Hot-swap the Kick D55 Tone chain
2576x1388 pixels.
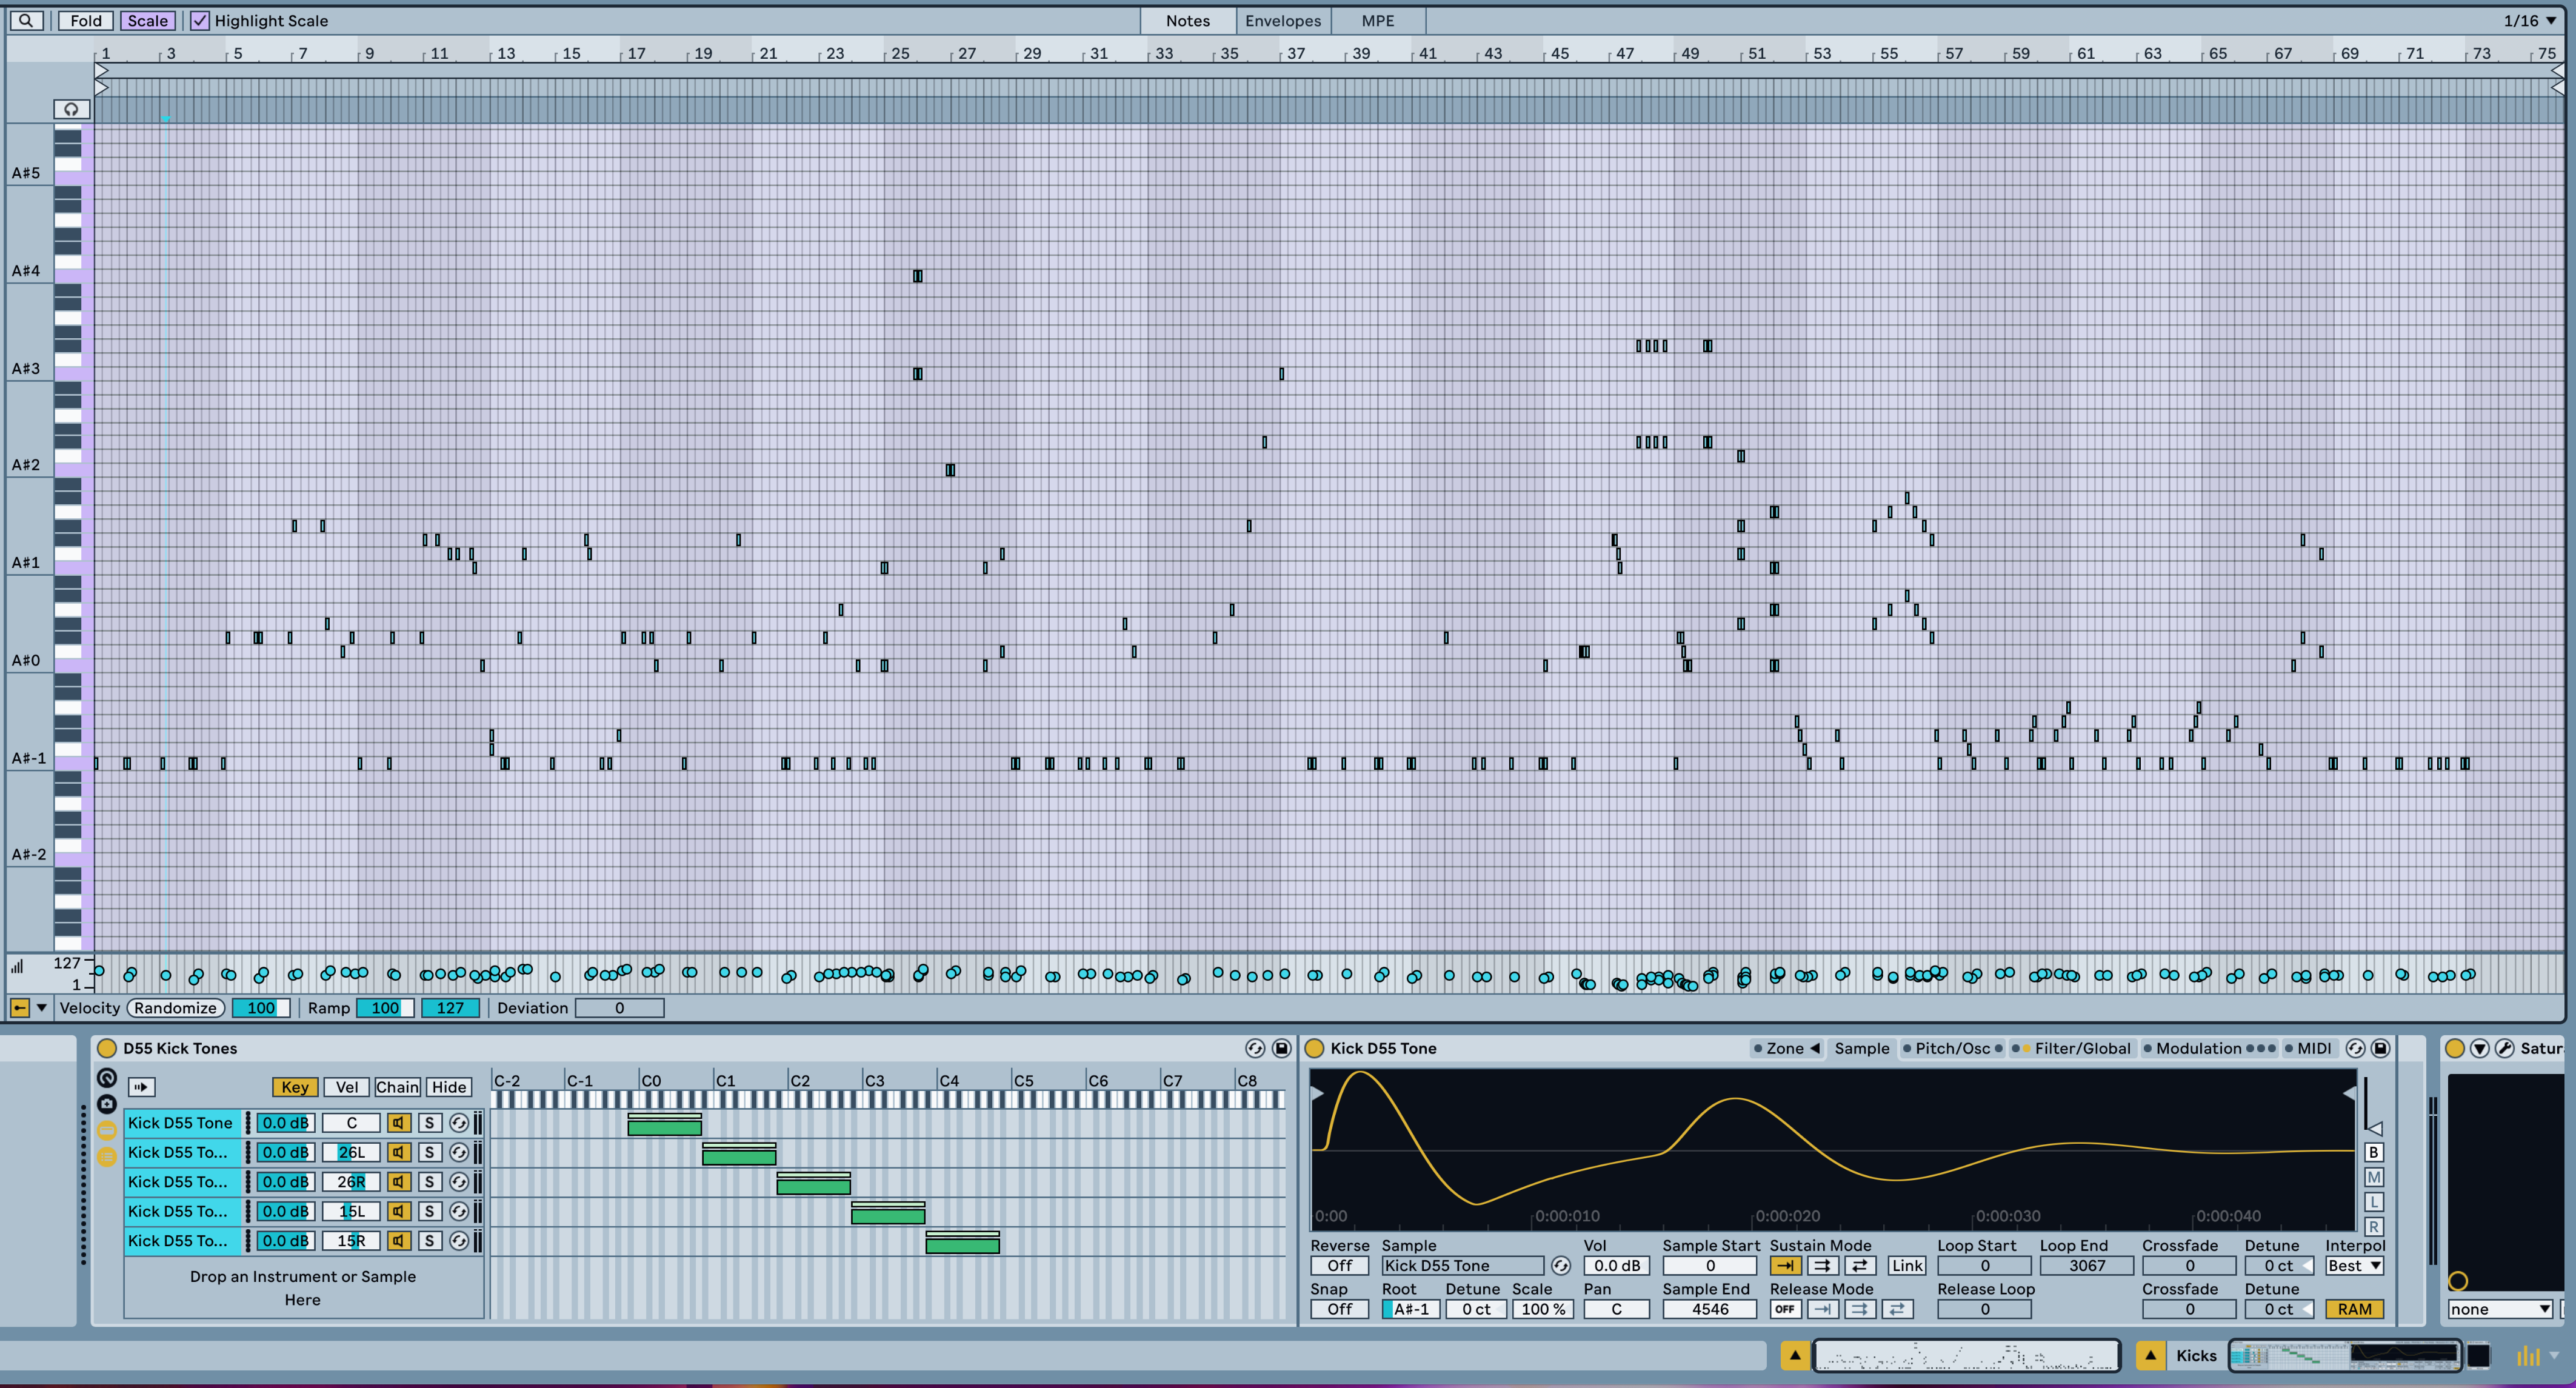(459, 1123)
